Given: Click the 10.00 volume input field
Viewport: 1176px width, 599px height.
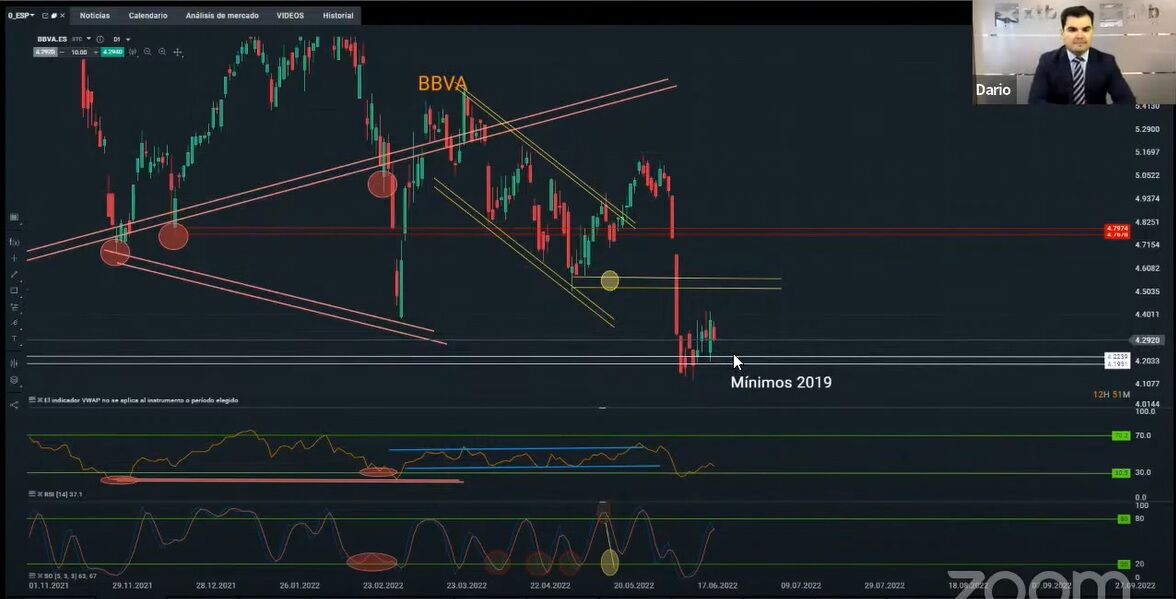Looking at the screenshot, I should click(x=79, y=52).
